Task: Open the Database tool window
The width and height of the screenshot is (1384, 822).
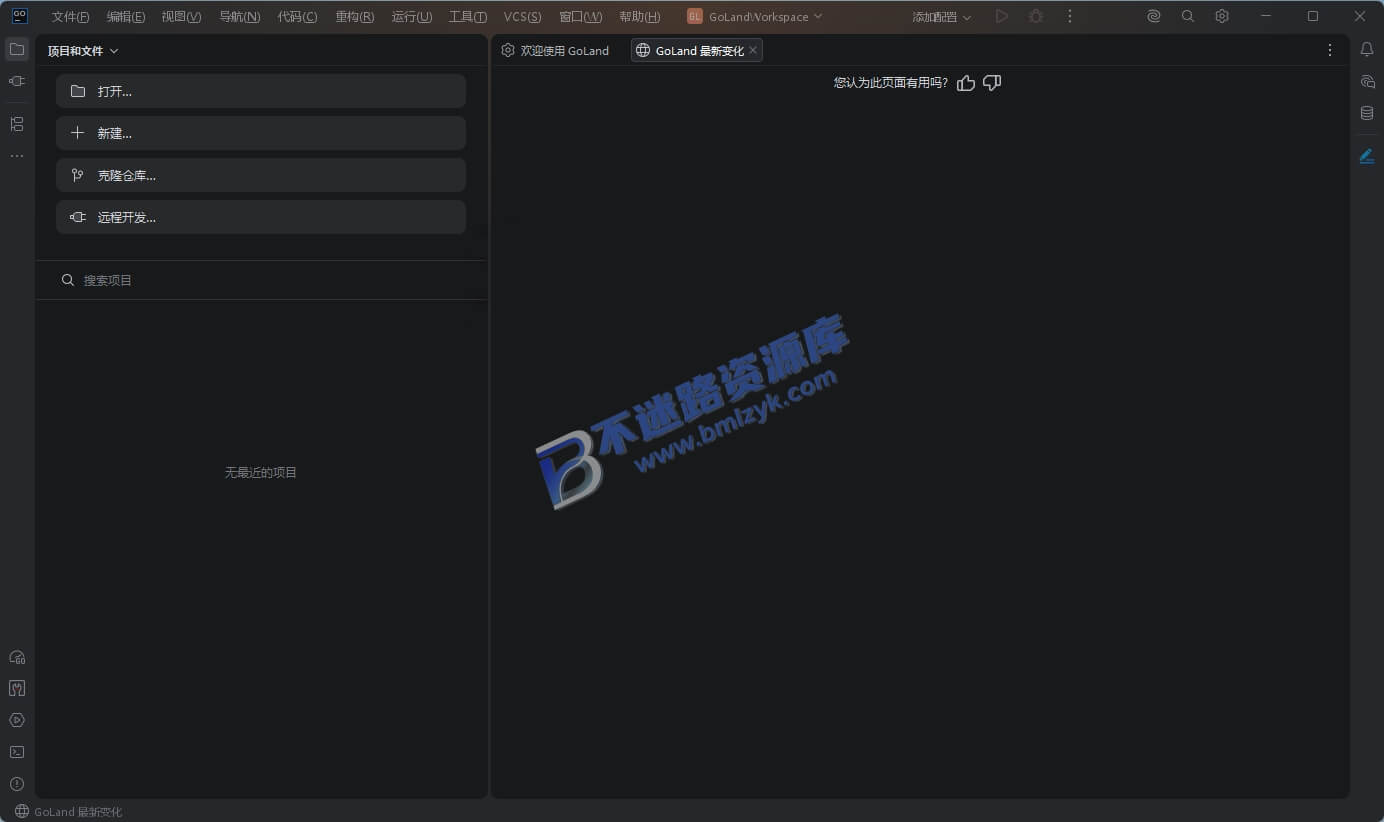Action: tap(1367, 113)
